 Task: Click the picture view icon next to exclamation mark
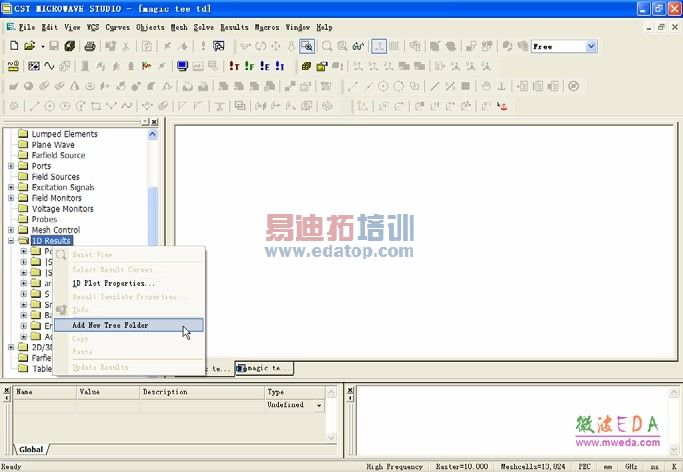click(219, 46)
